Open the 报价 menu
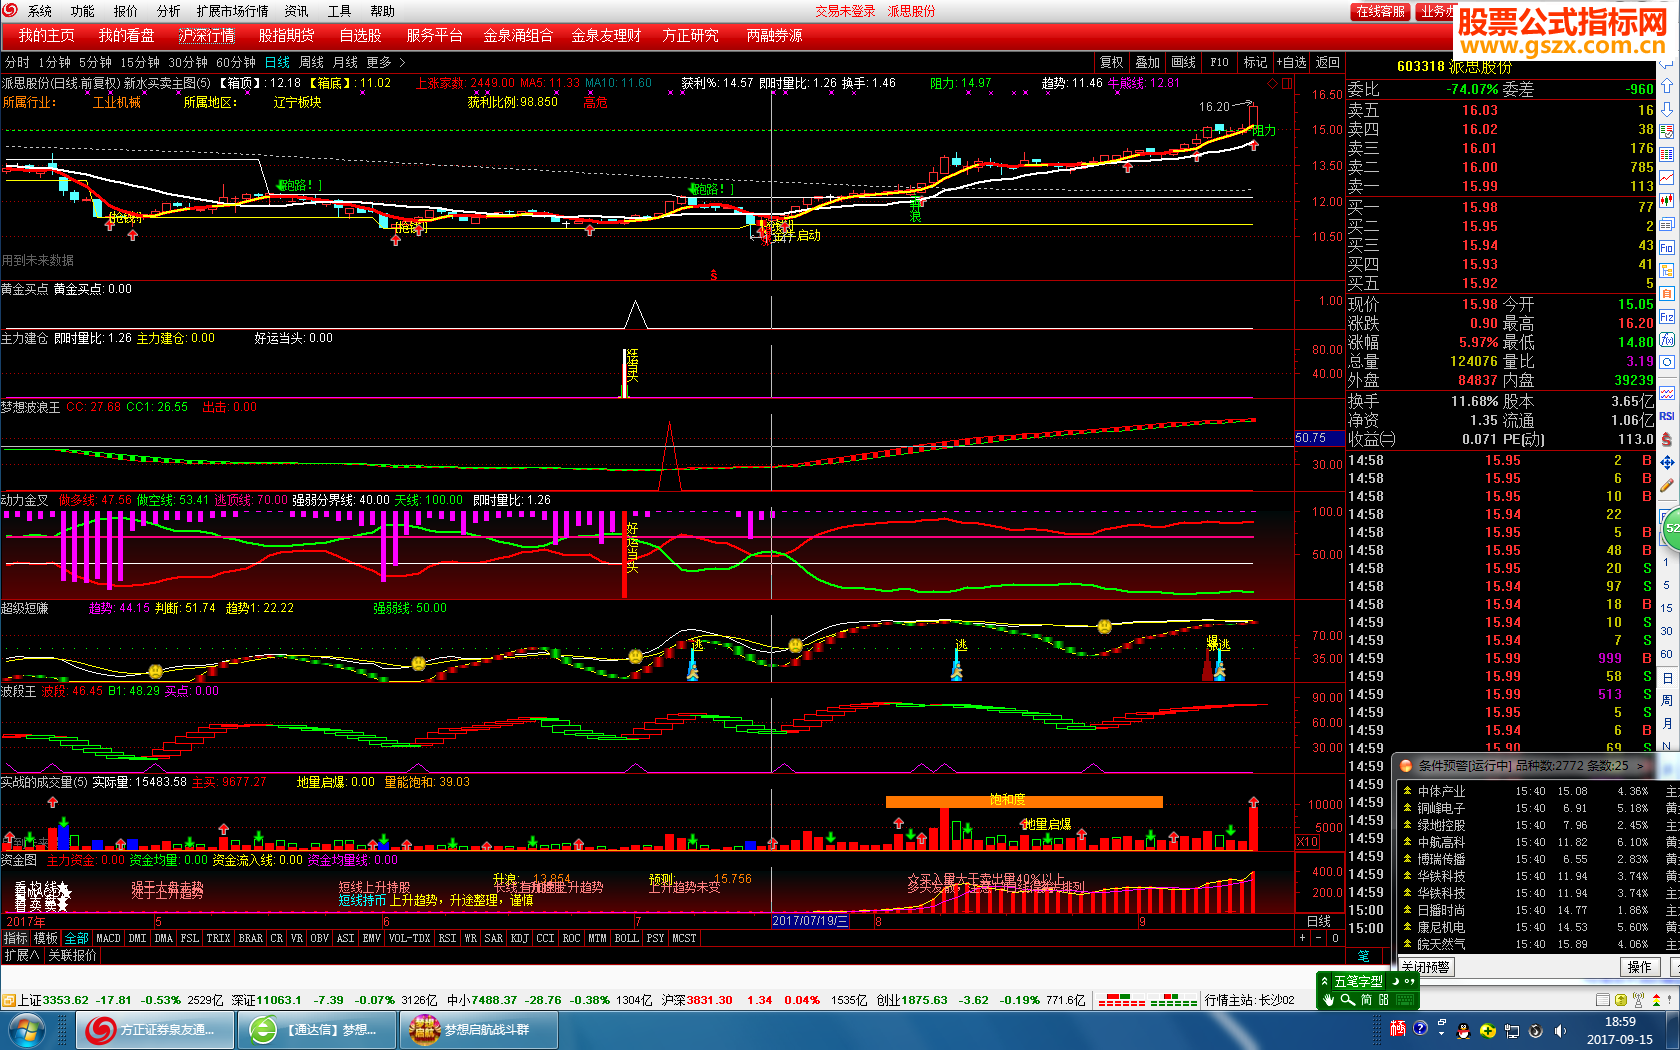1680x1050 pixels. (x=125, y=11)
